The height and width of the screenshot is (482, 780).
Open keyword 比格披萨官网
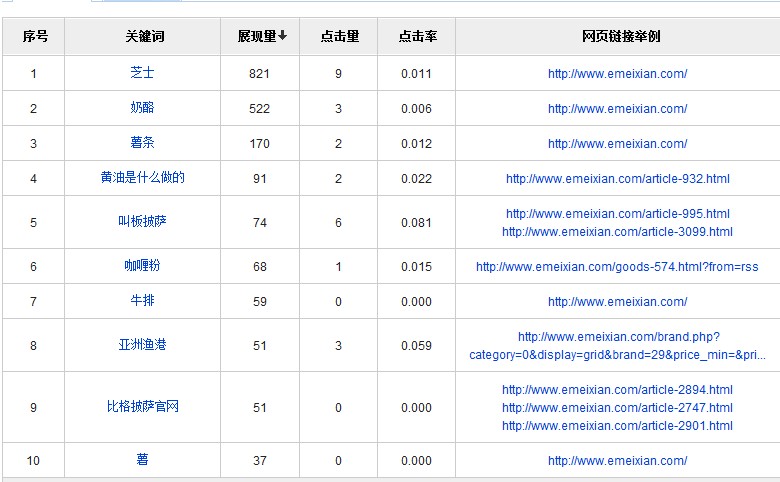(142, 407)
